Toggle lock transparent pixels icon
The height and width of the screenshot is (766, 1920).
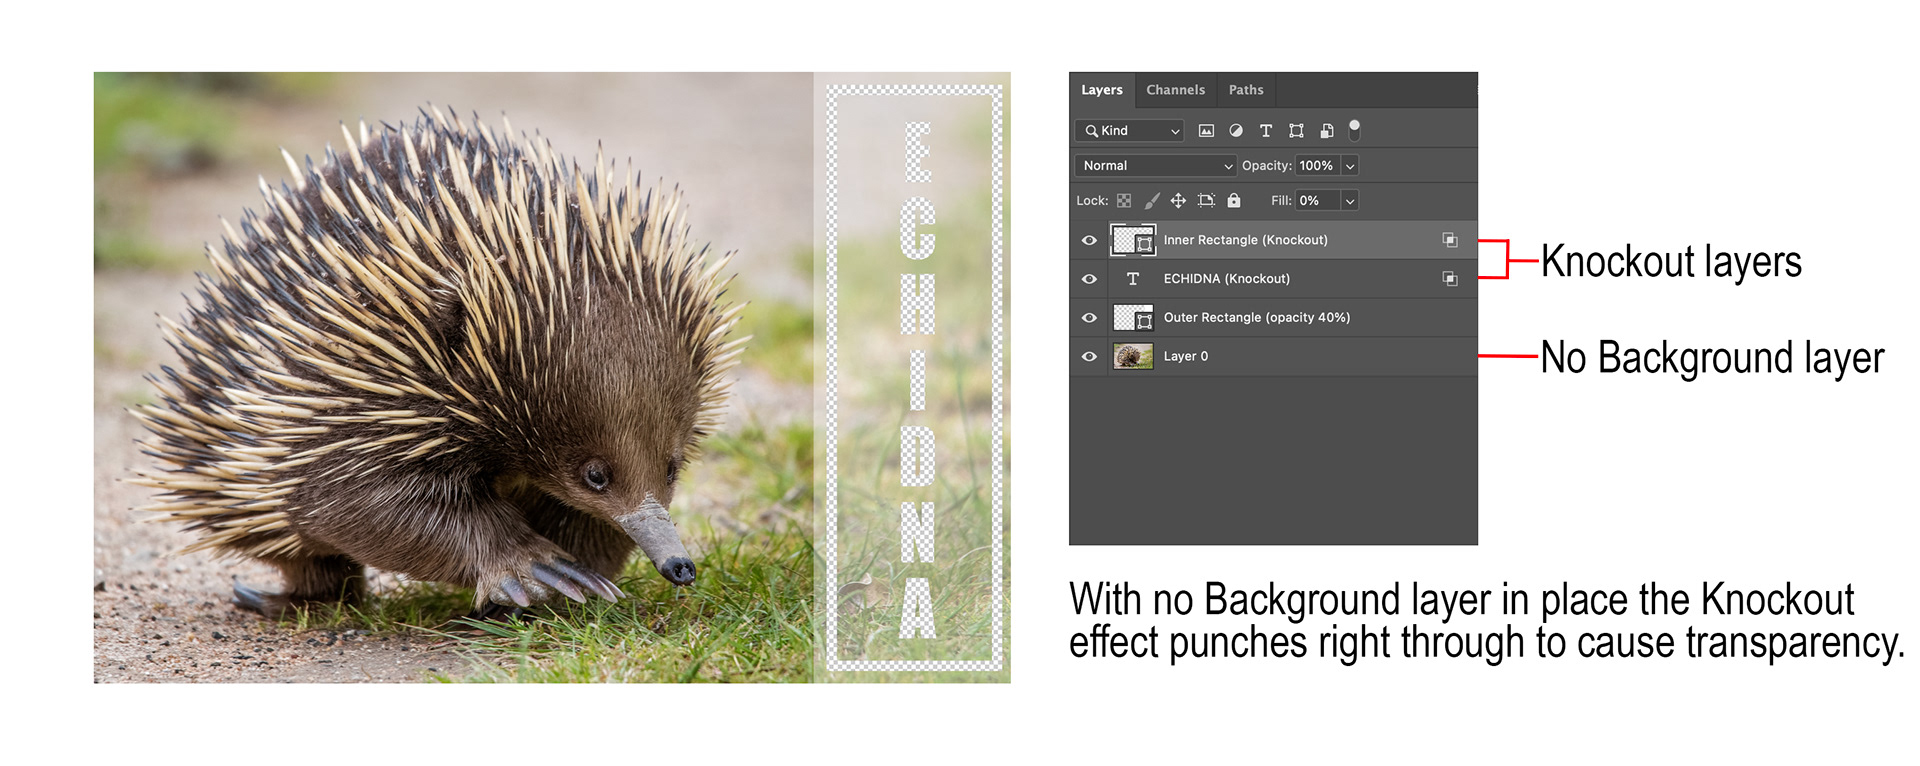pyautogui.click(x=1124, y=201)
